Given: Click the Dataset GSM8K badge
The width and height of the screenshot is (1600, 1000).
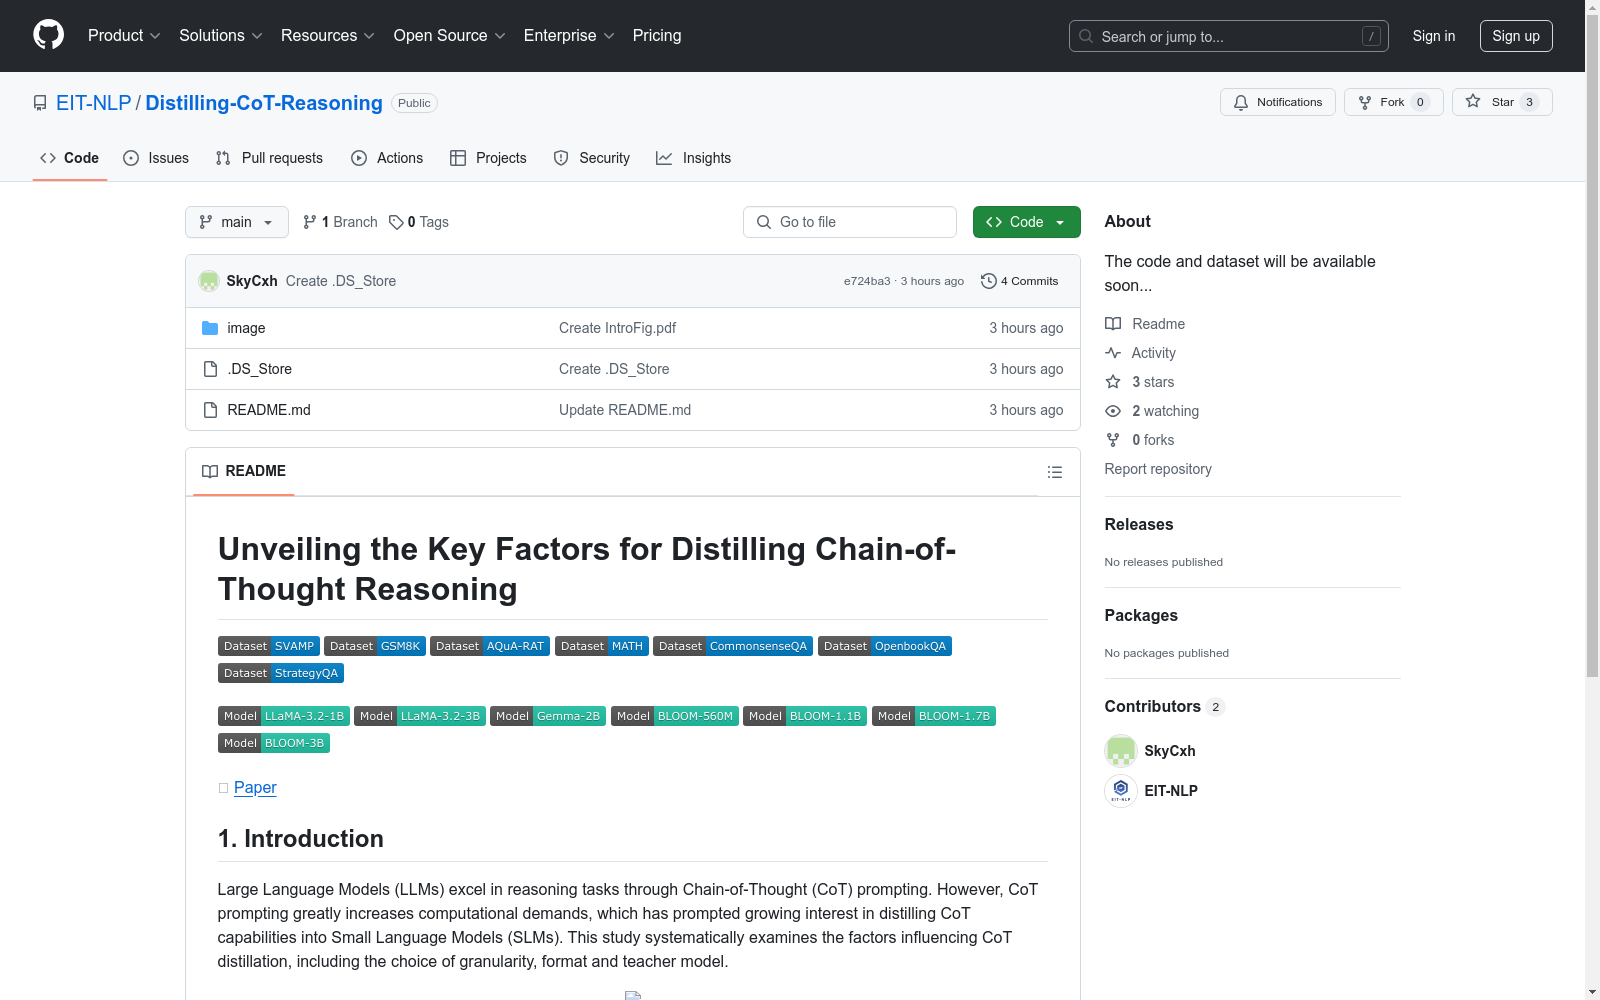Looking at the screenshot, I should [x=375, y=646].
